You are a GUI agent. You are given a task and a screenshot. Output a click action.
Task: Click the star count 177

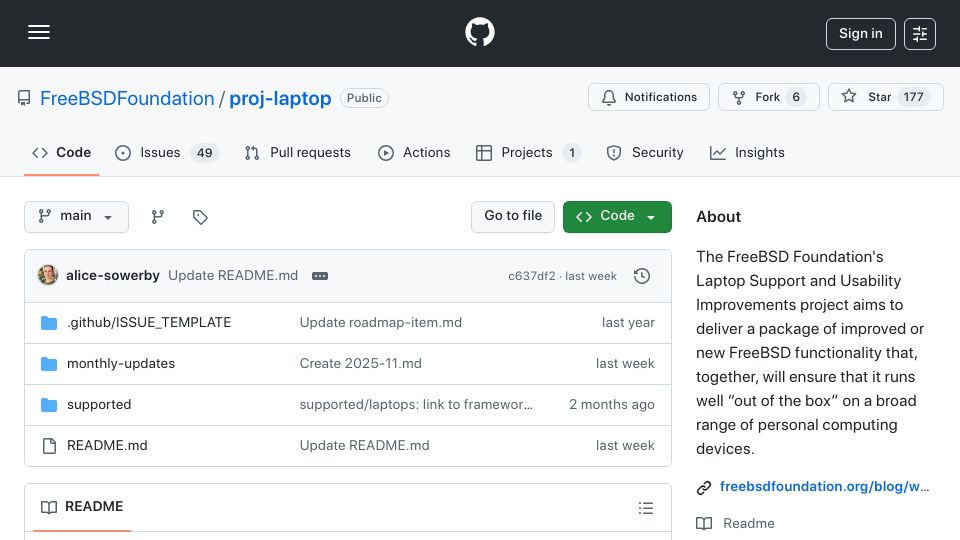[913, 97]
